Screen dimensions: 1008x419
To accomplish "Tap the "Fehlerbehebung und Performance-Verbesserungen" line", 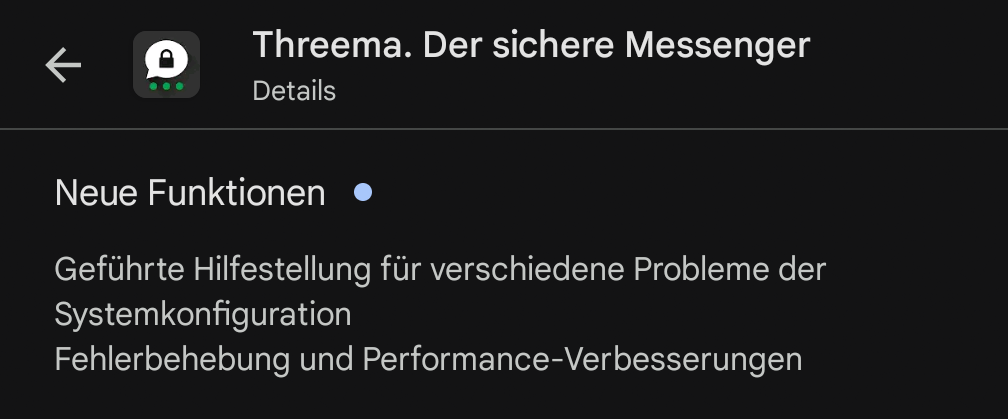I will pyautogui.click(x=428, y=358).
